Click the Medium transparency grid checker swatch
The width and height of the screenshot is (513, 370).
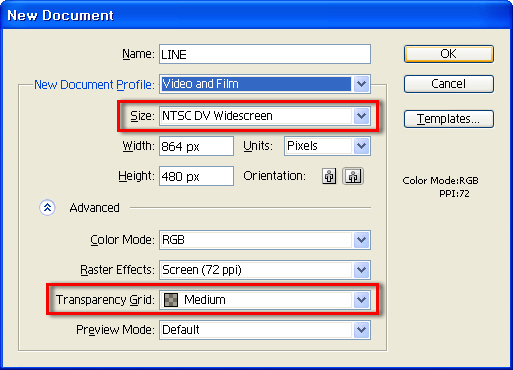[171, 300]
